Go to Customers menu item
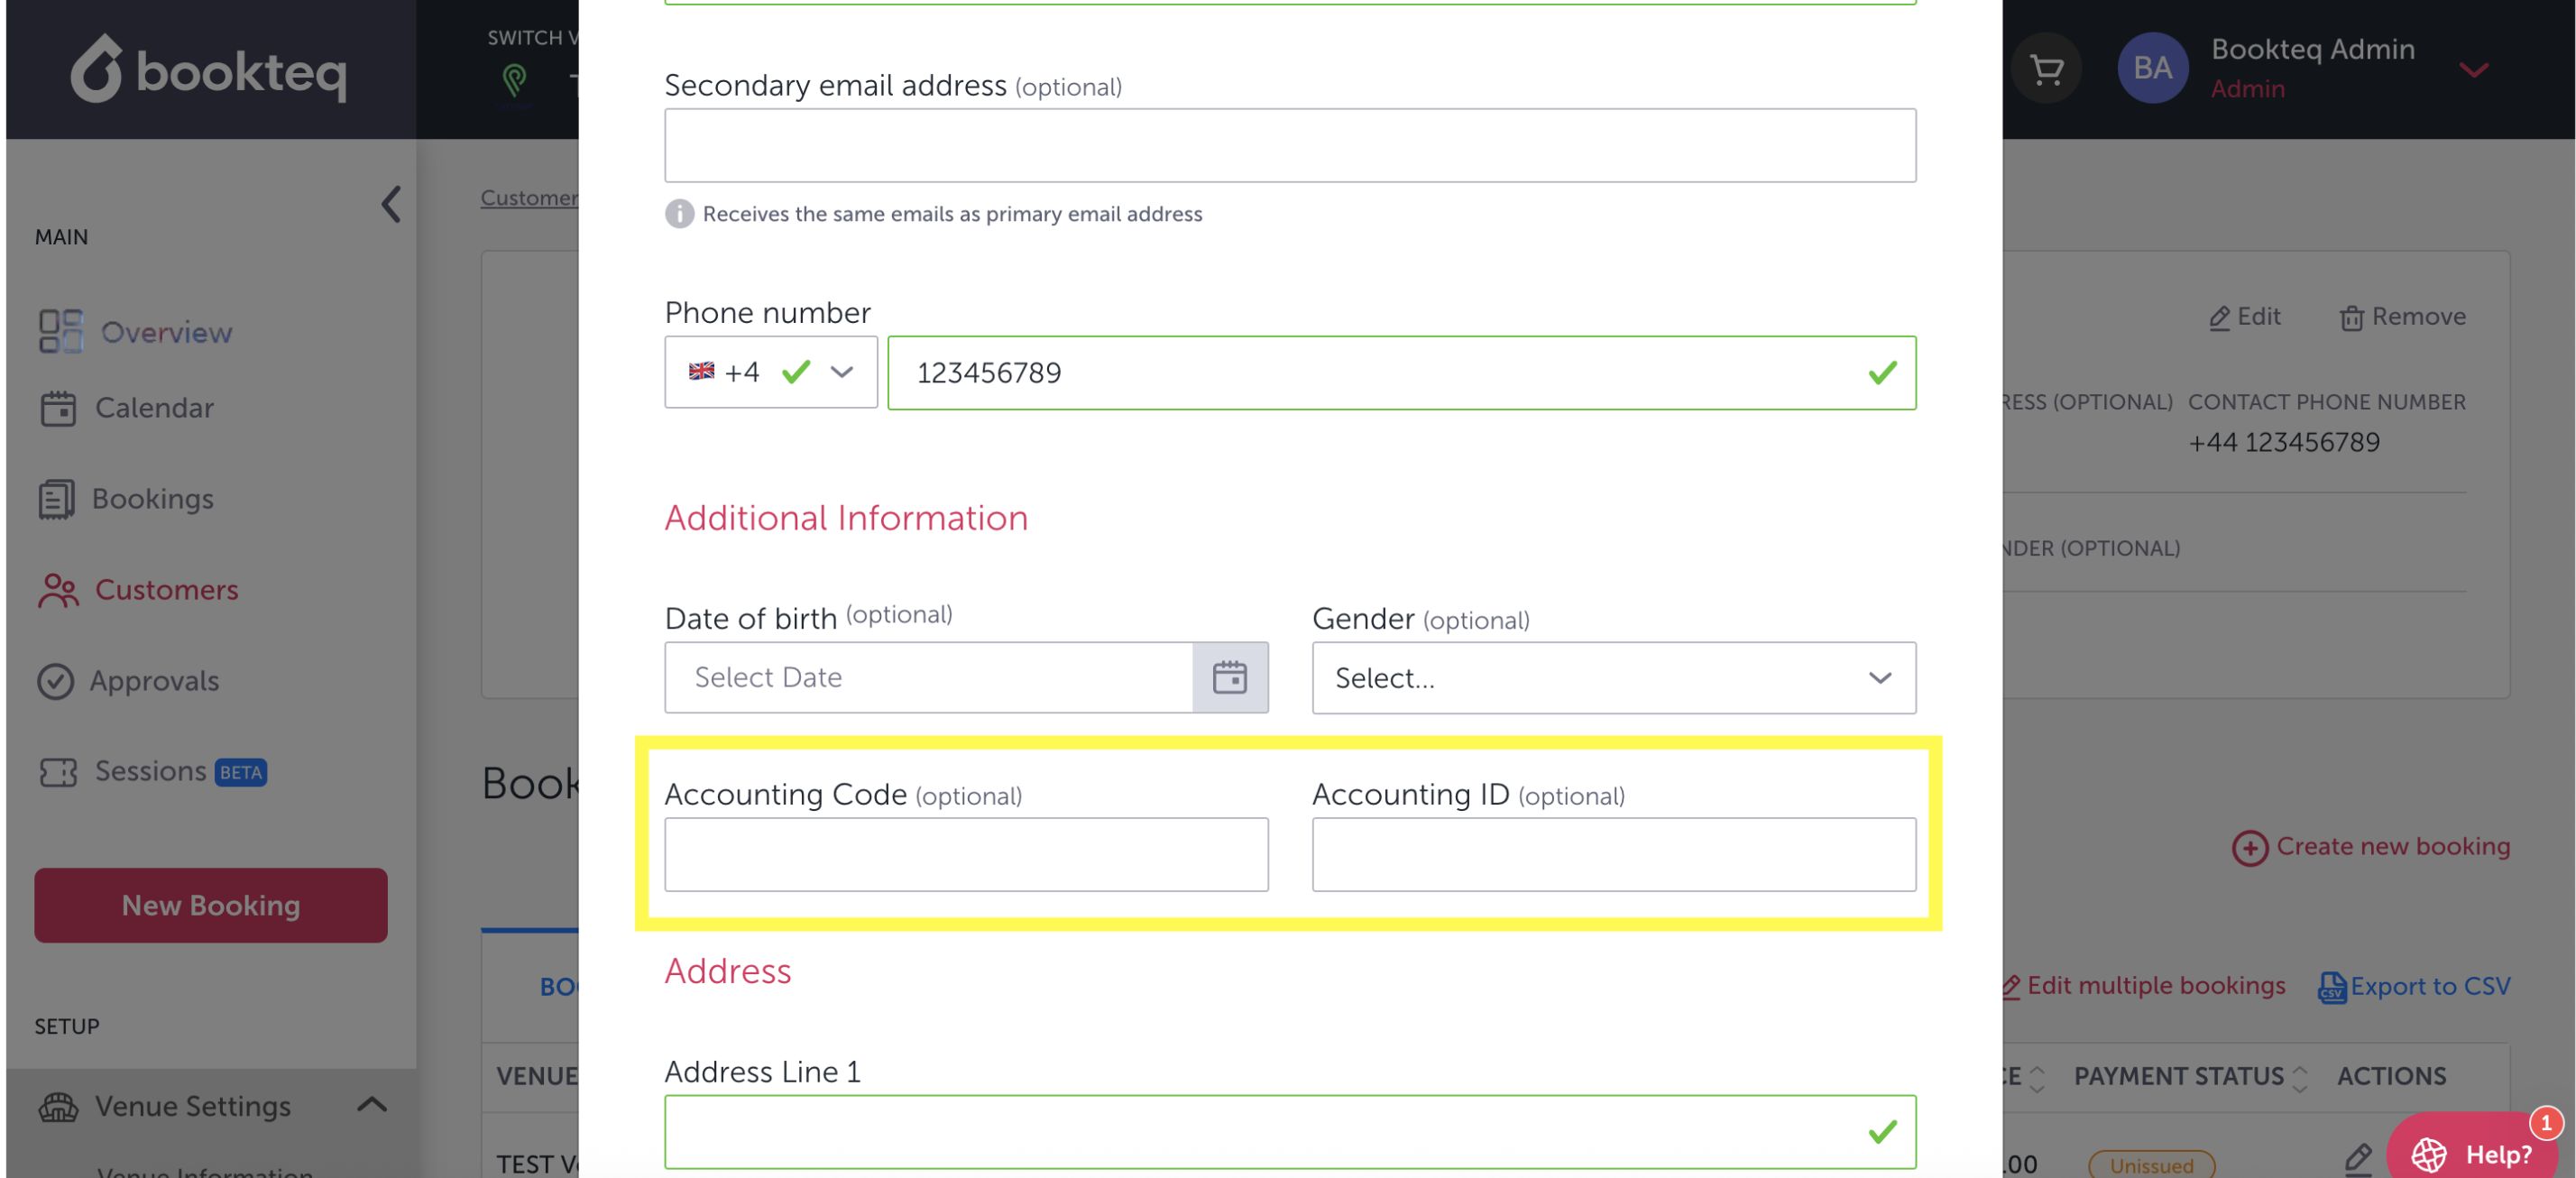This screenshot has width=2576, height=1178. [166, 589]
